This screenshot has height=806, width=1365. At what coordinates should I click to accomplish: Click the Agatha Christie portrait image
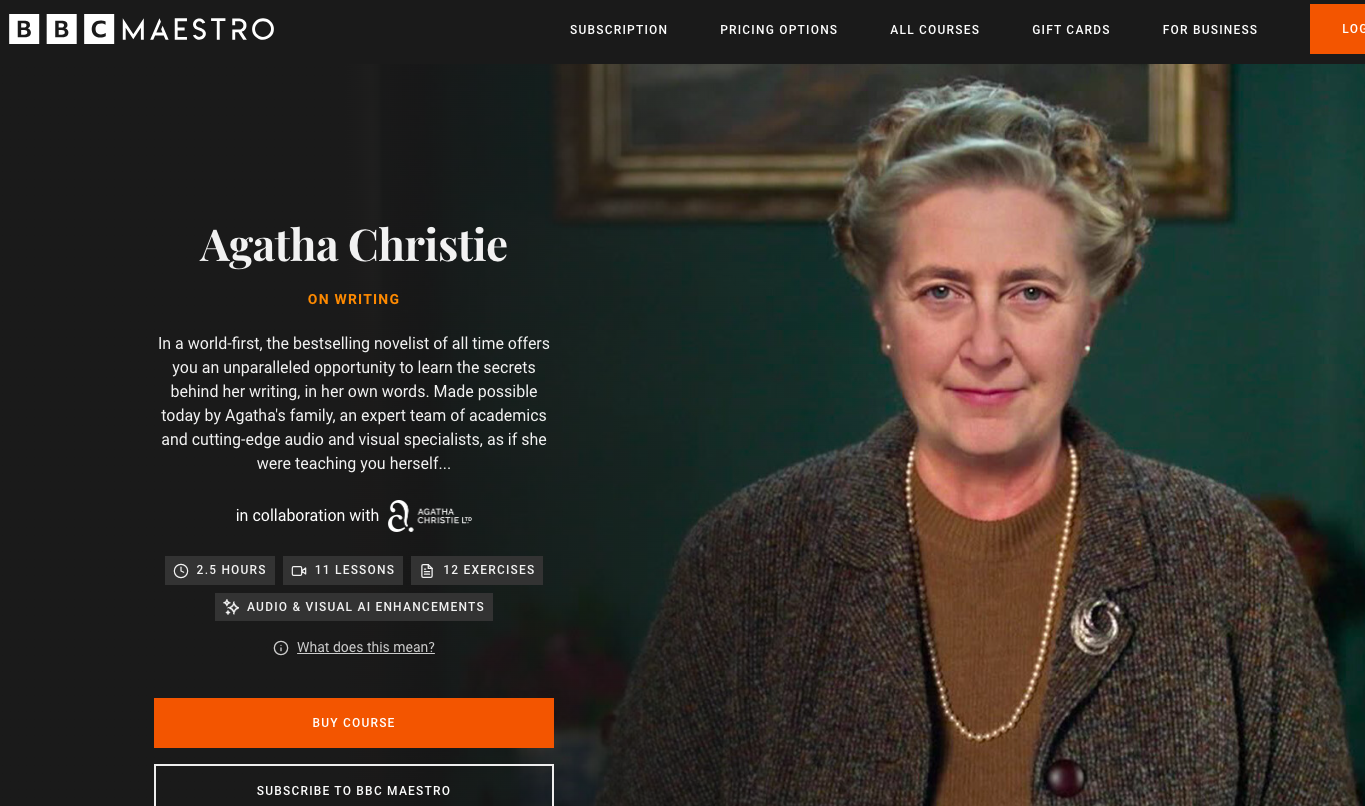coord(960,435)
